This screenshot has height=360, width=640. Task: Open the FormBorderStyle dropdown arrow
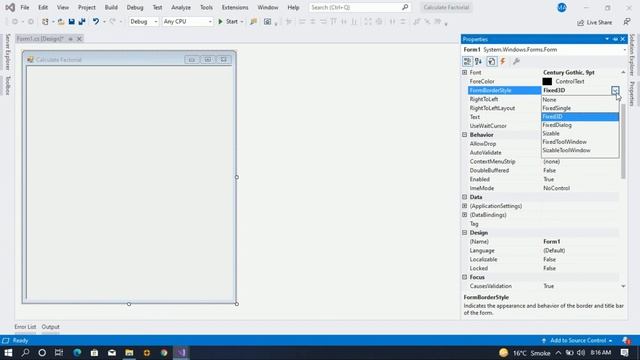(x=615, y=90)
